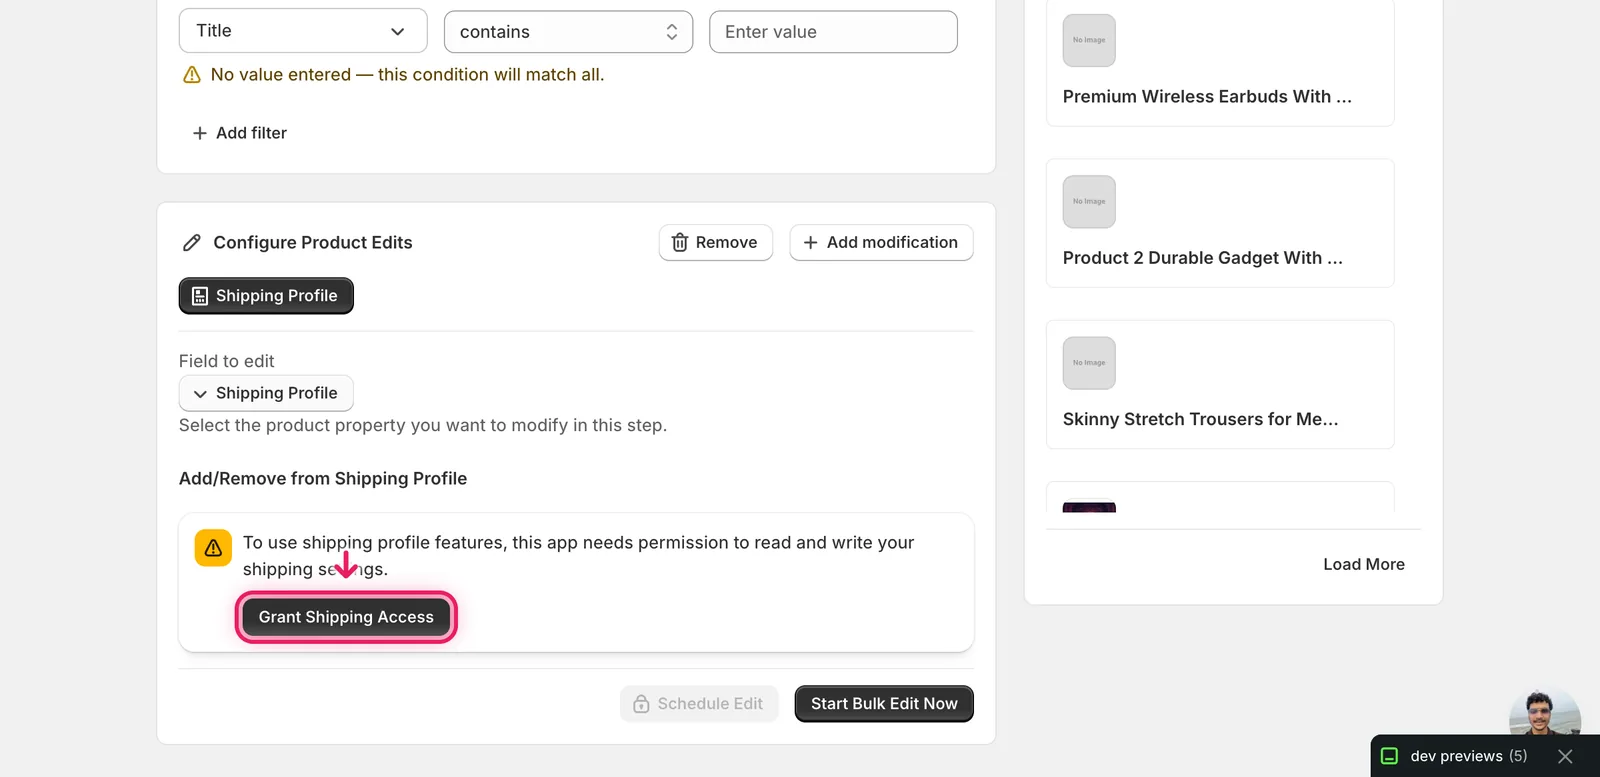This screenshot has height=777, width=1600.
Task: Click the calculator icon in Shipping Profile tab
Action: (200, 296)
